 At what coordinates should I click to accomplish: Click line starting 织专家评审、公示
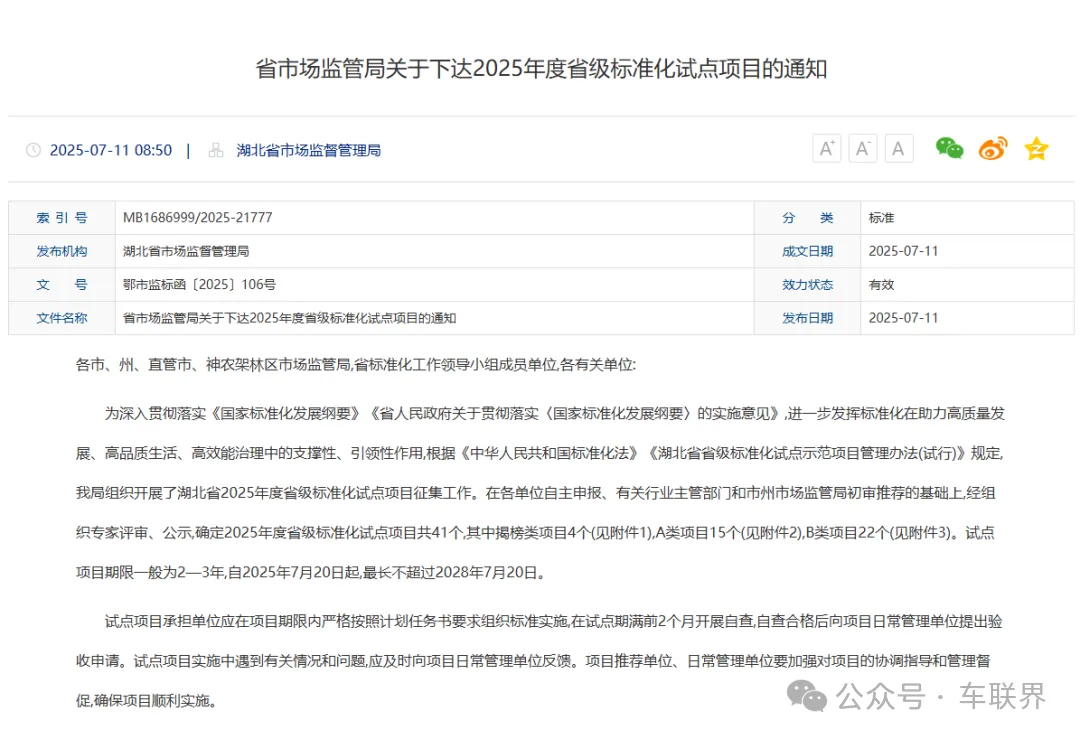(x=535, y=532)
